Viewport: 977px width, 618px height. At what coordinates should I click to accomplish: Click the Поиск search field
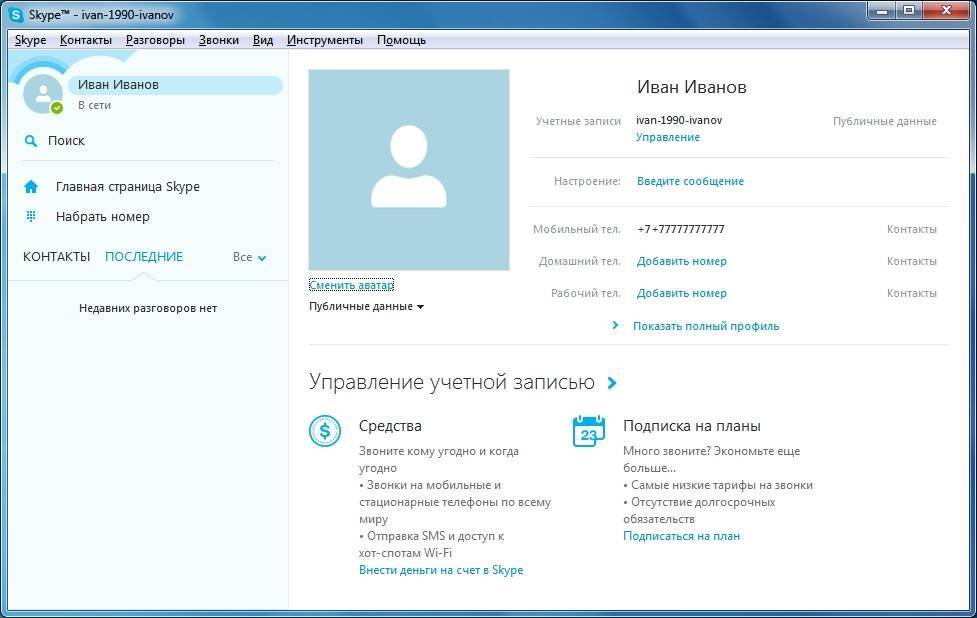(148, 141)
